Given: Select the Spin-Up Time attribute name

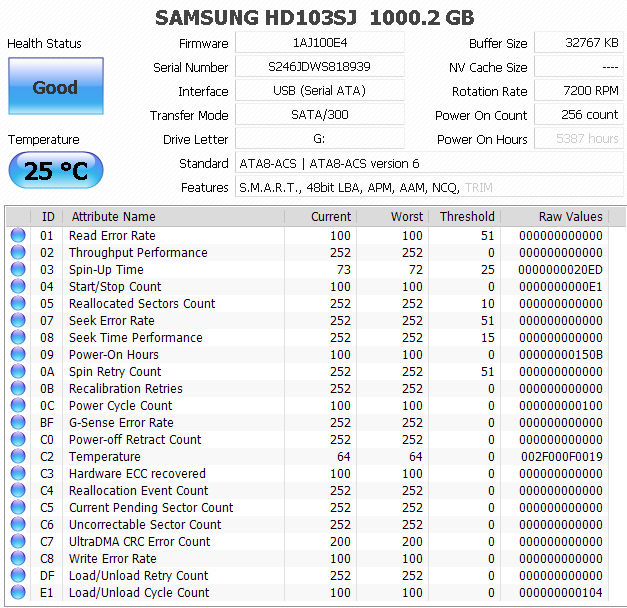Looking at the screenshot, I should (x=106, y=270).
